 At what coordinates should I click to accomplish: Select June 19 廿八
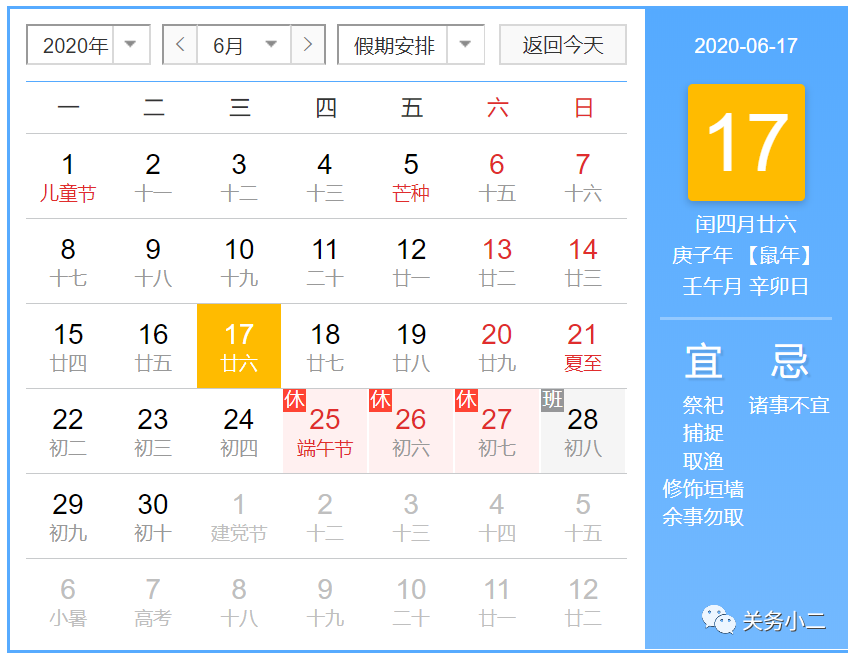(411, 346)
